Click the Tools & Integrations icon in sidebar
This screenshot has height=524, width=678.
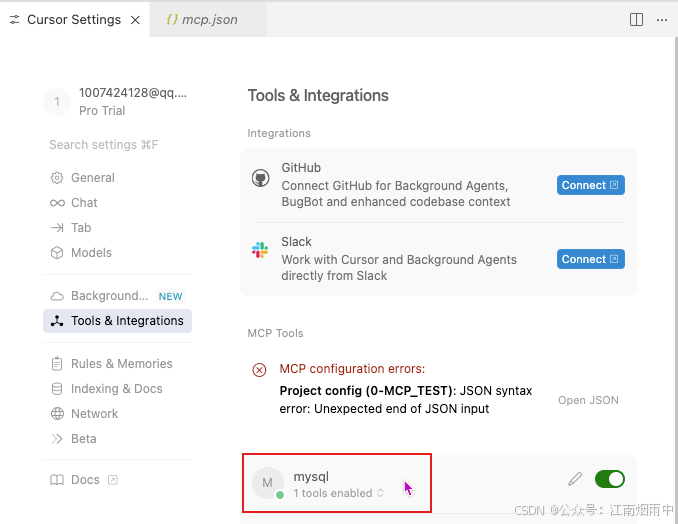point(57,321)
